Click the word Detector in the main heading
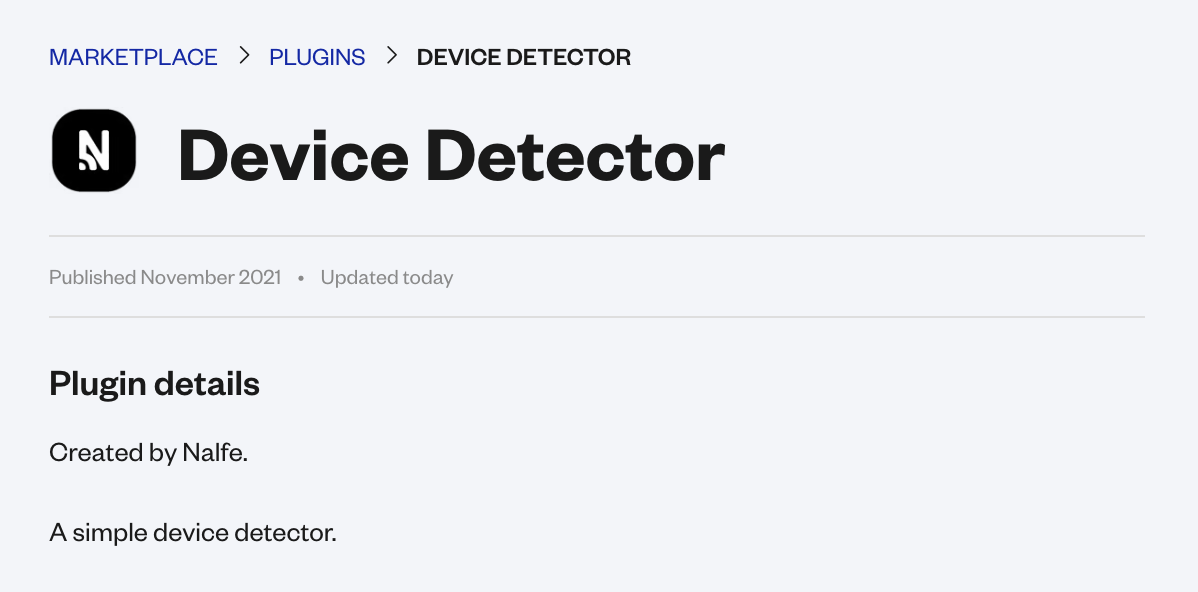The width and height of the screenshot is (1198, 592). [x=575, y=156]
